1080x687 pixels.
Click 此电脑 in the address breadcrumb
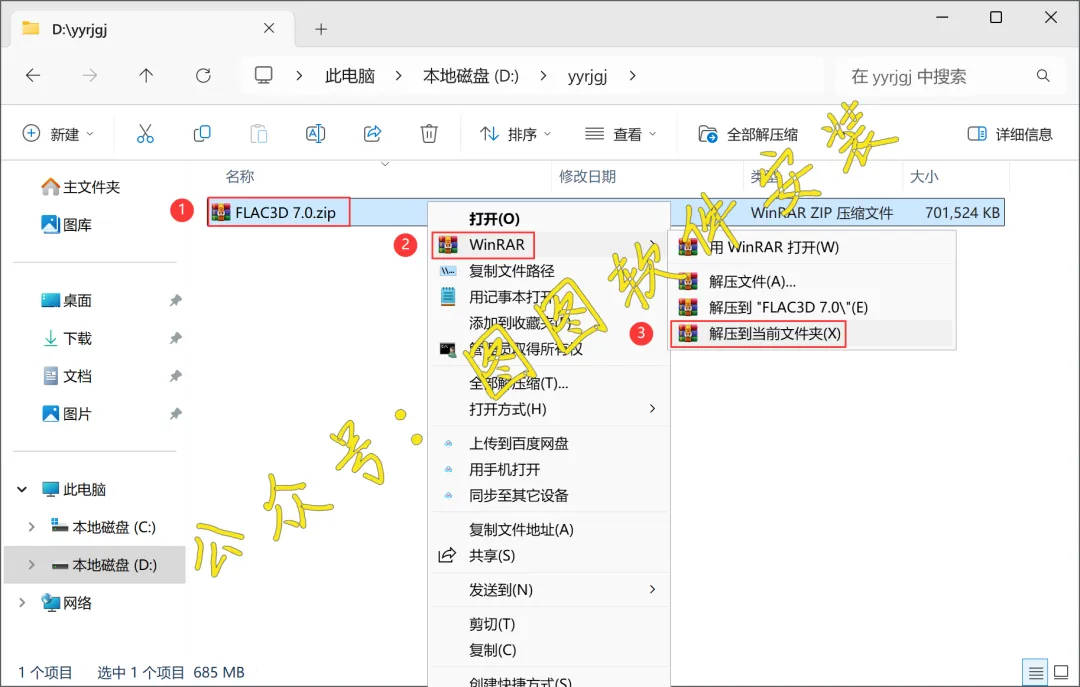350,76
